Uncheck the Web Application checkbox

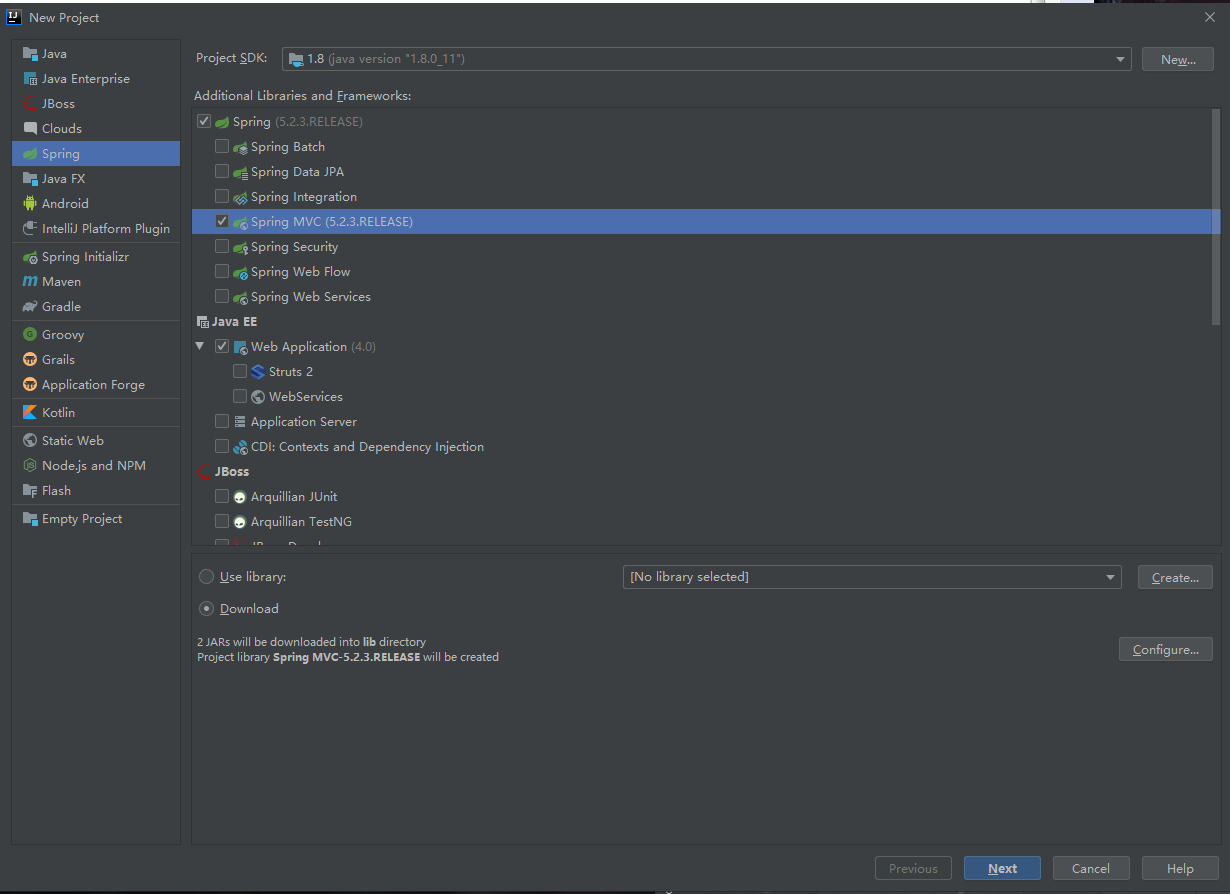coord(222,346)
